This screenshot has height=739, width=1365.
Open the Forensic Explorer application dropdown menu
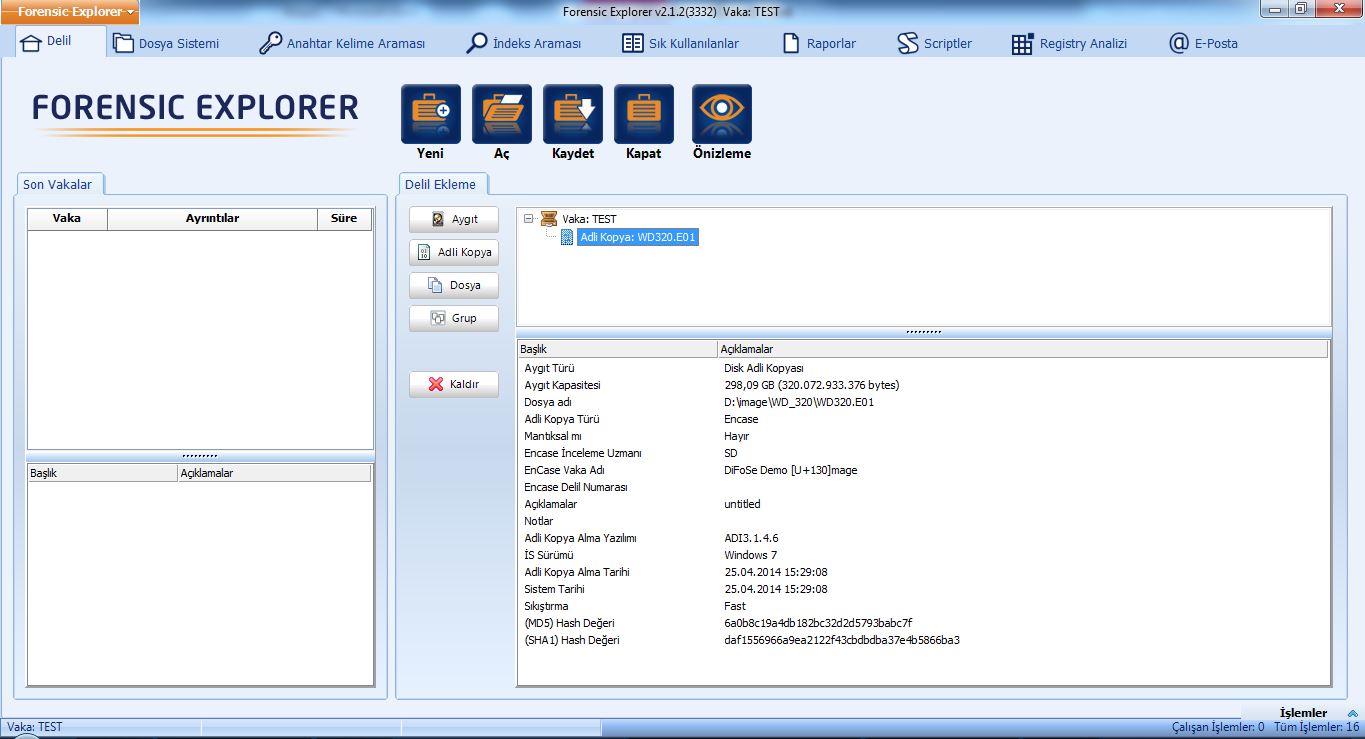click(x=75, y=12)
